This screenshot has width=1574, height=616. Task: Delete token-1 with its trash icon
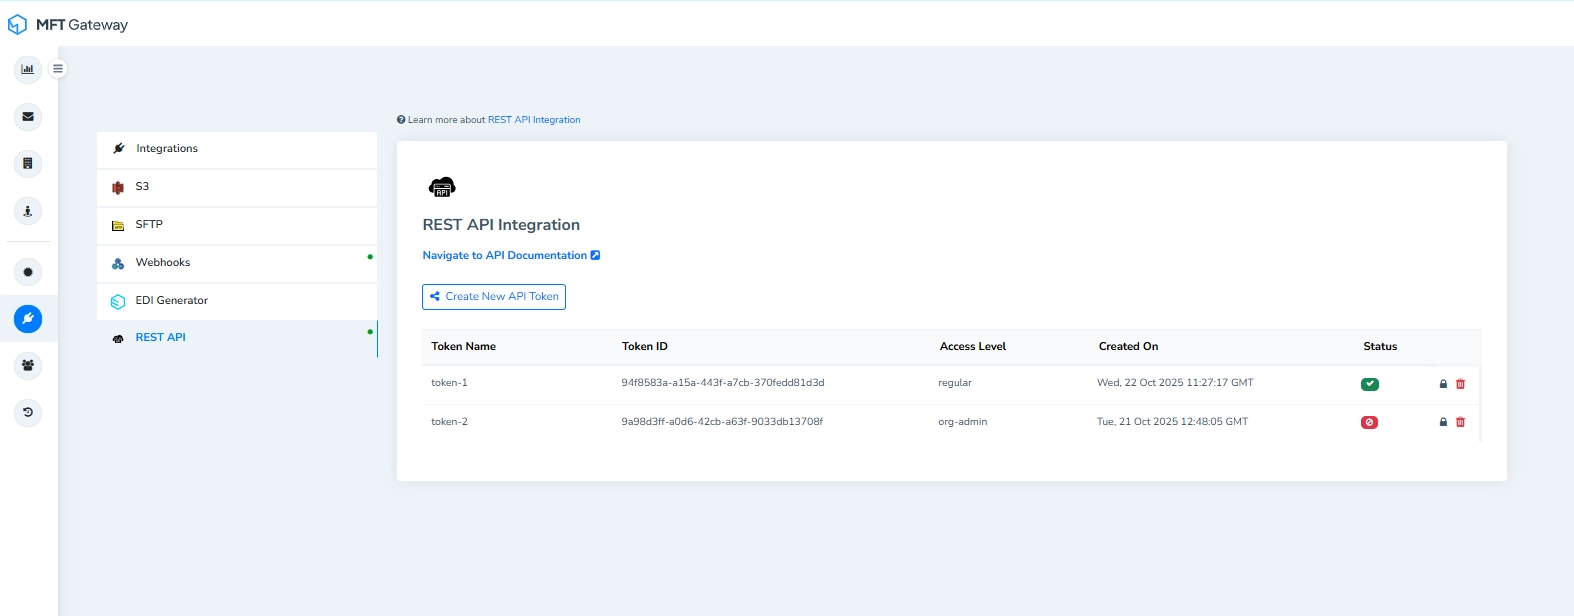tap(1460, 384)
